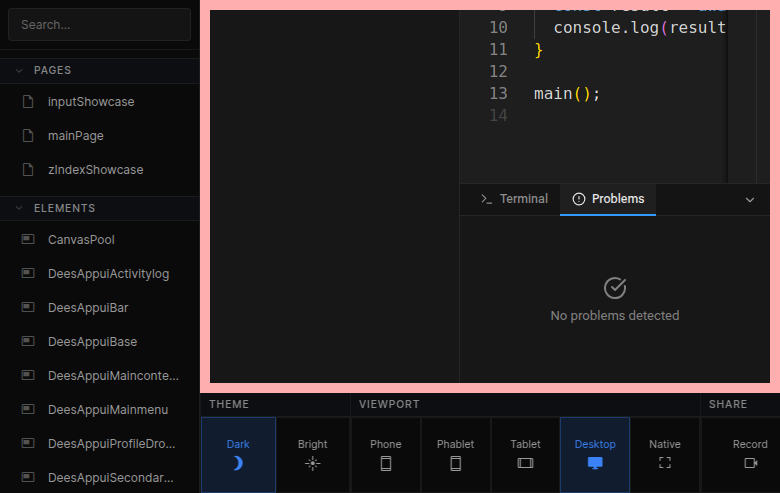Click the Record camera icon

click(751, 463)
